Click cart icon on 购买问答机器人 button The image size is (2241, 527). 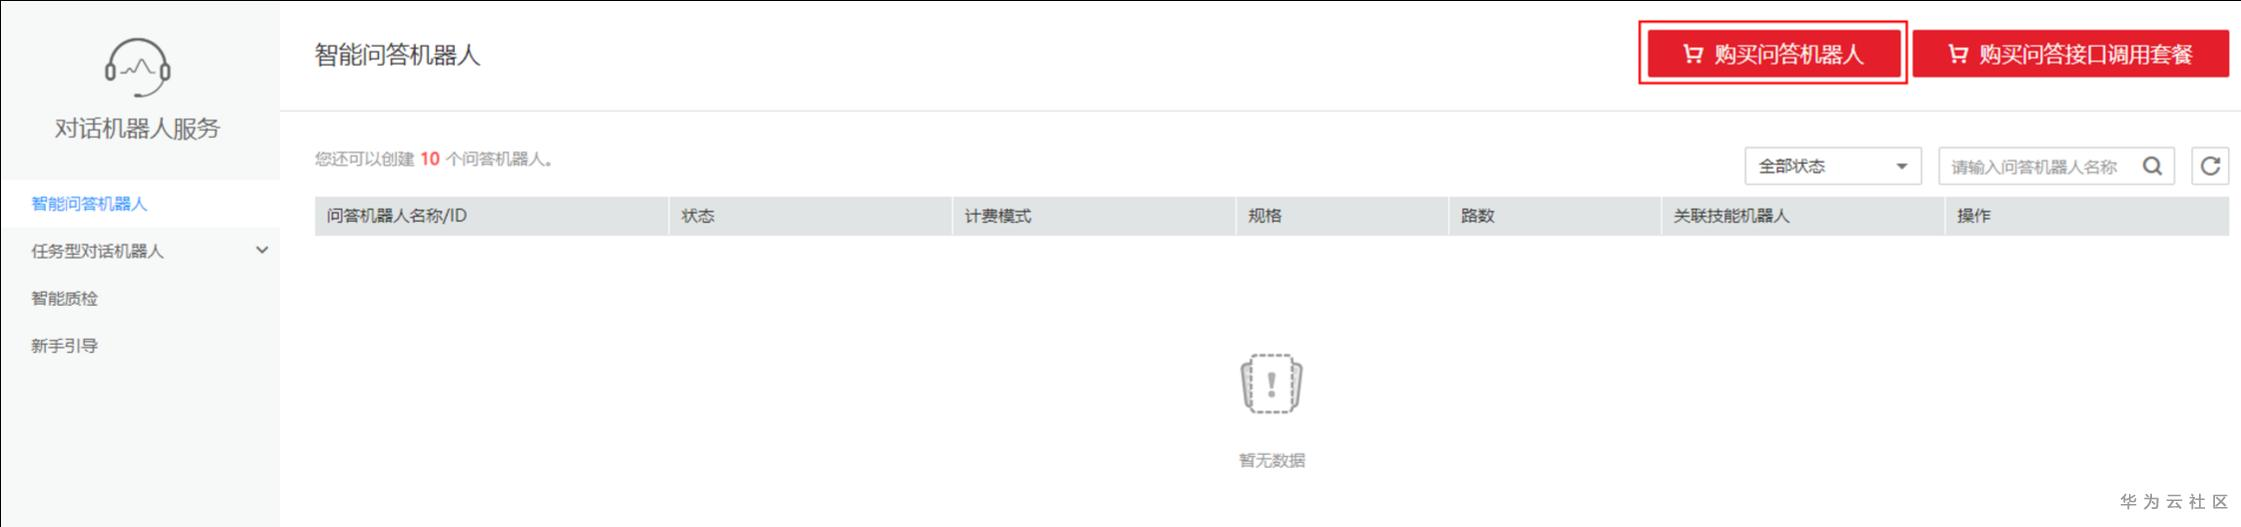[1692, 54]
